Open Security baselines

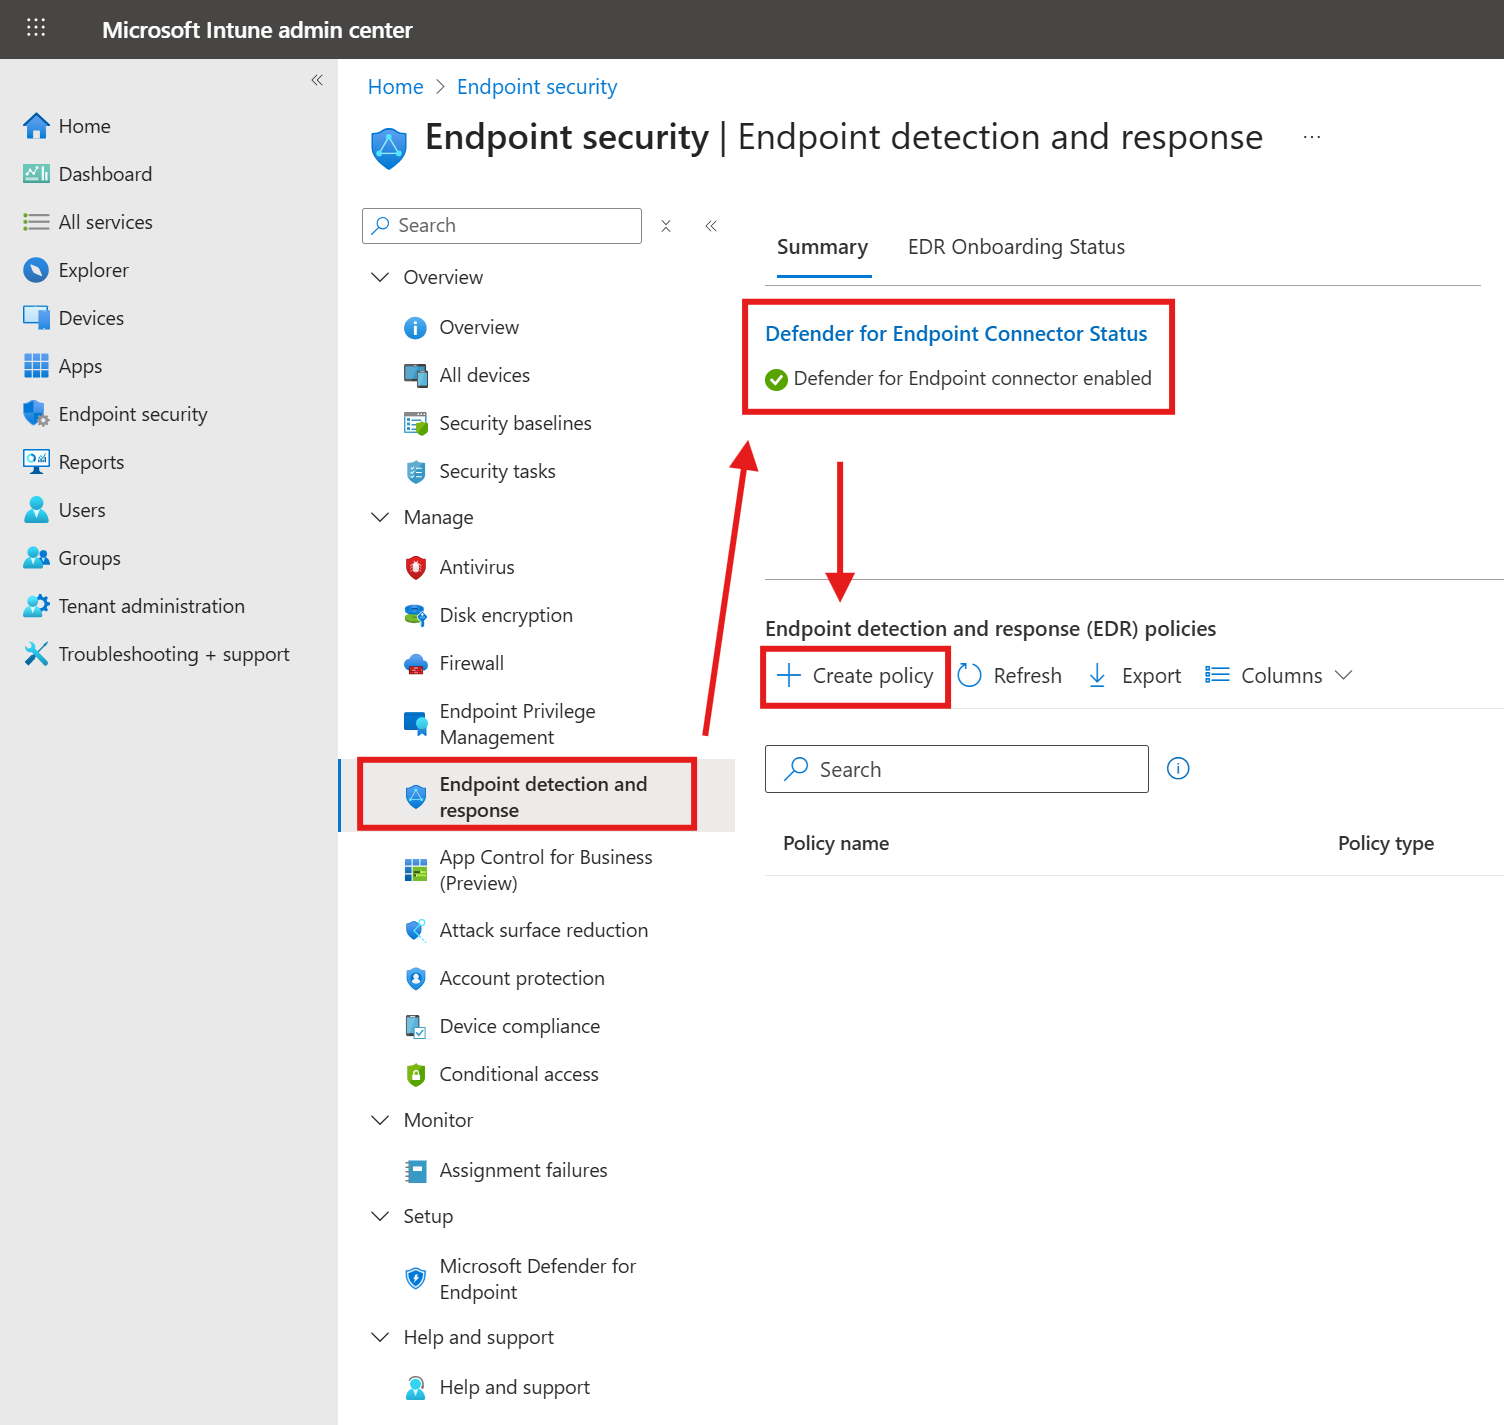pos(515,423)
